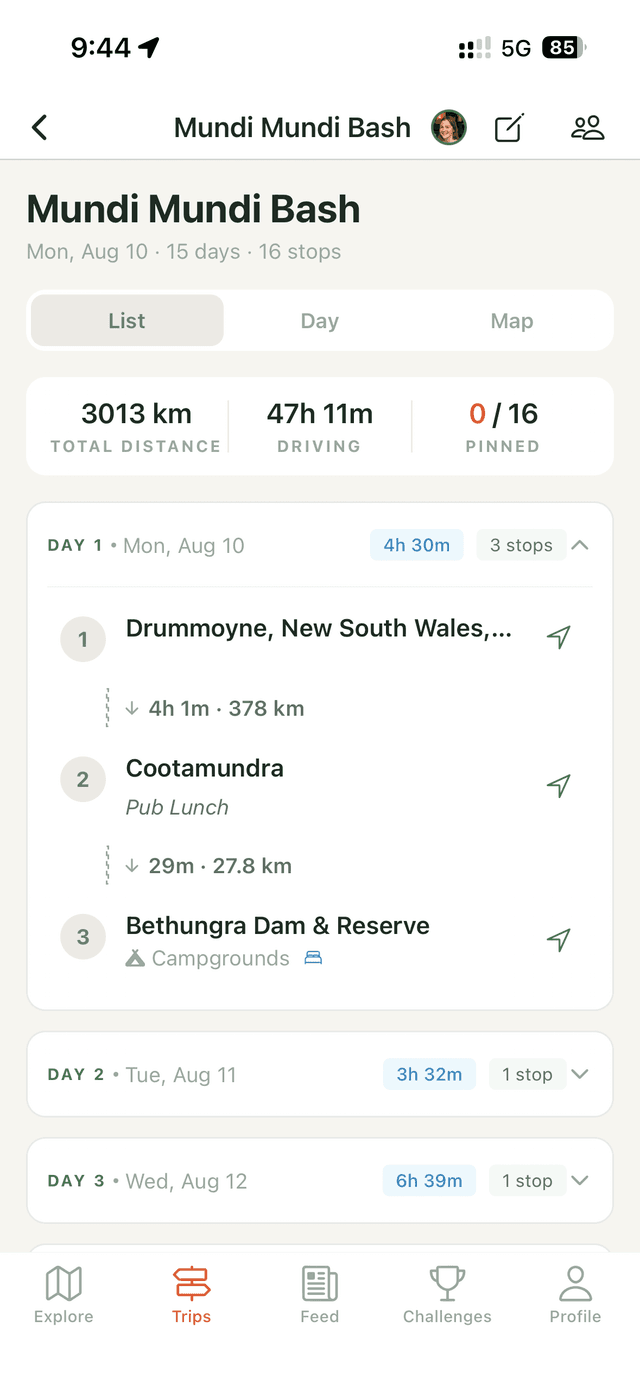Open the Explore map icon
This screenshot has height=1387, width=640.
64,1294
